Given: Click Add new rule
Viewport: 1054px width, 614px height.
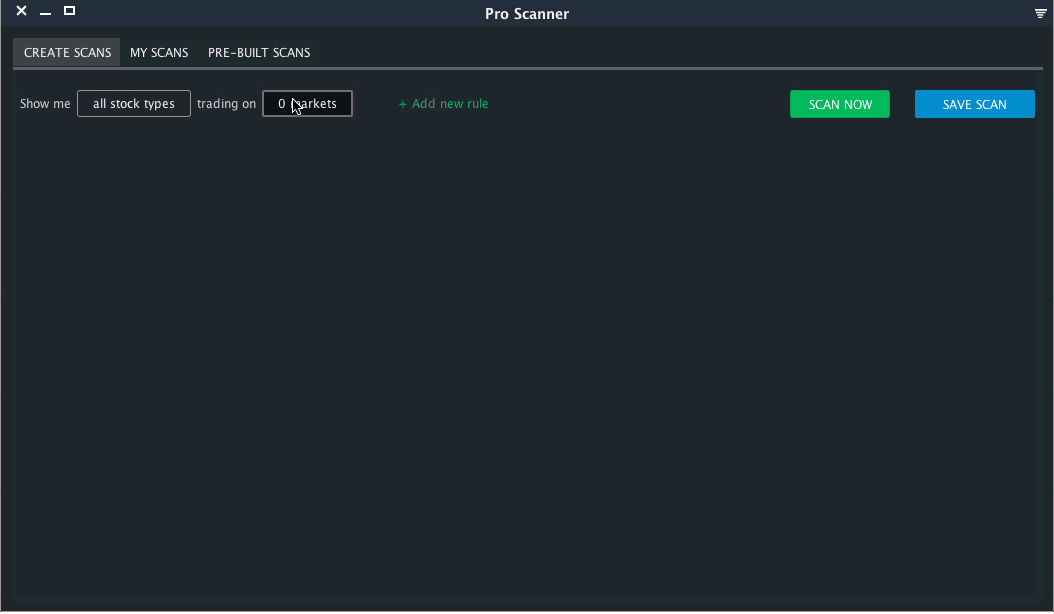Looking at the screenshot, I should [x=443, y=103].
